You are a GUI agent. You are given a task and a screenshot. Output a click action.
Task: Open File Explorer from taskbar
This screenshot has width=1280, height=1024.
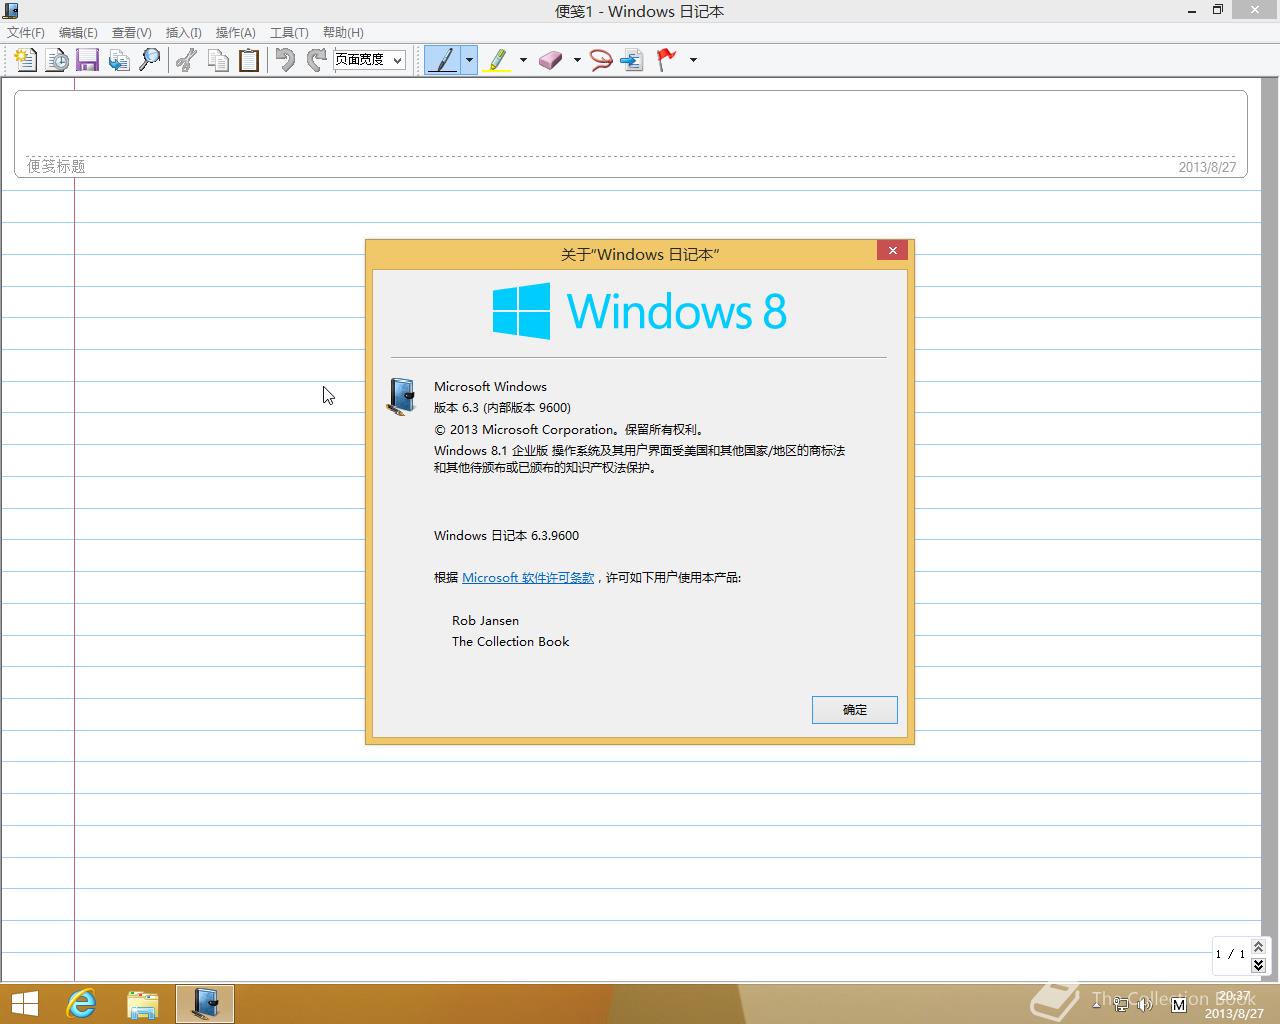point(143,1004)
